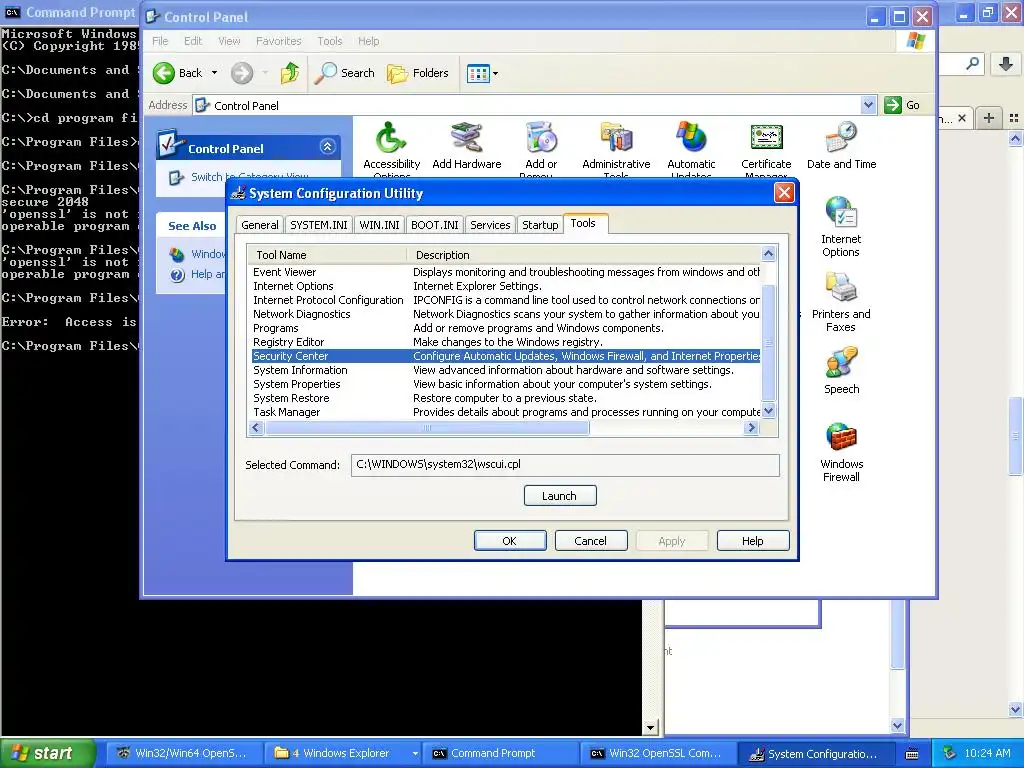Click the Tool Name column header

pyautogui.click(x=327, y=255)
